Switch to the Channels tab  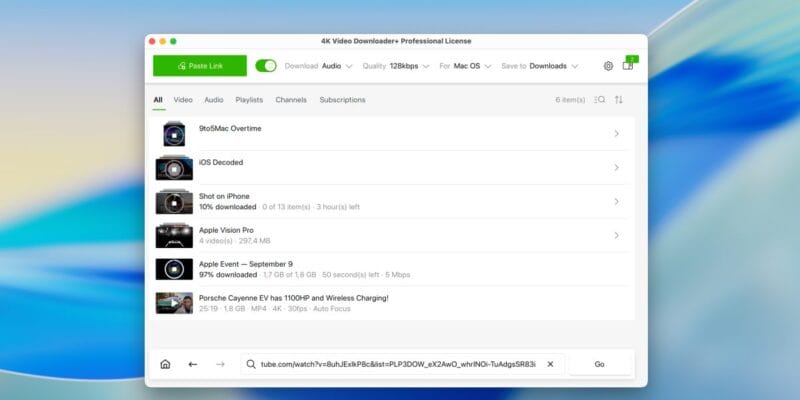291,100
